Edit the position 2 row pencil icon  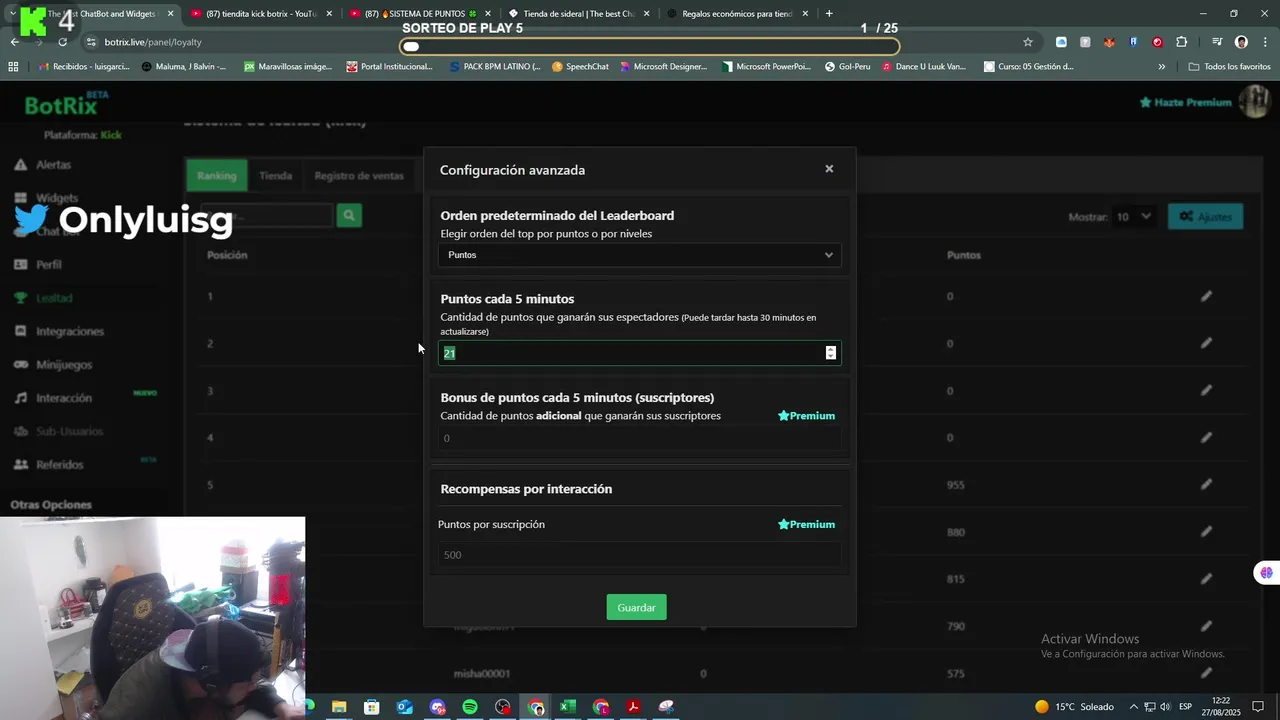click(x=1206, y=343)
